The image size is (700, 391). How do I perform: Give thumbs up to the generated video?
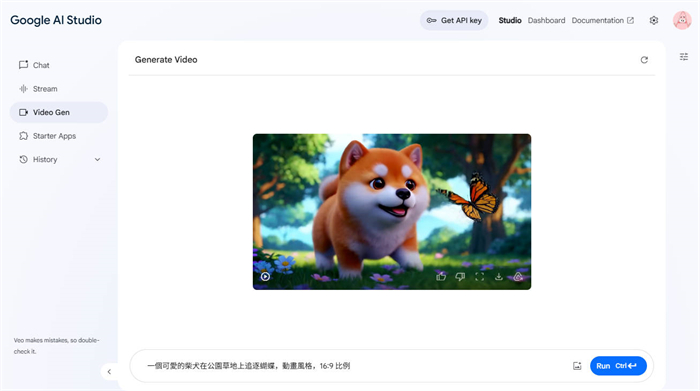pyautogui.click(x=441, y=277)
